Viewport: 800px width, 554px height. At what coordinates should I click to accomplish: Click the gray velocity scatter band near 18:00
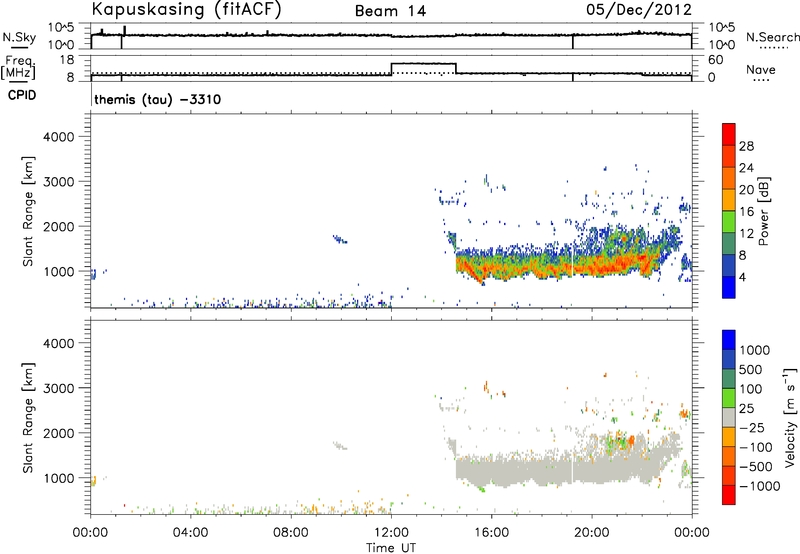tap(541, 469)
